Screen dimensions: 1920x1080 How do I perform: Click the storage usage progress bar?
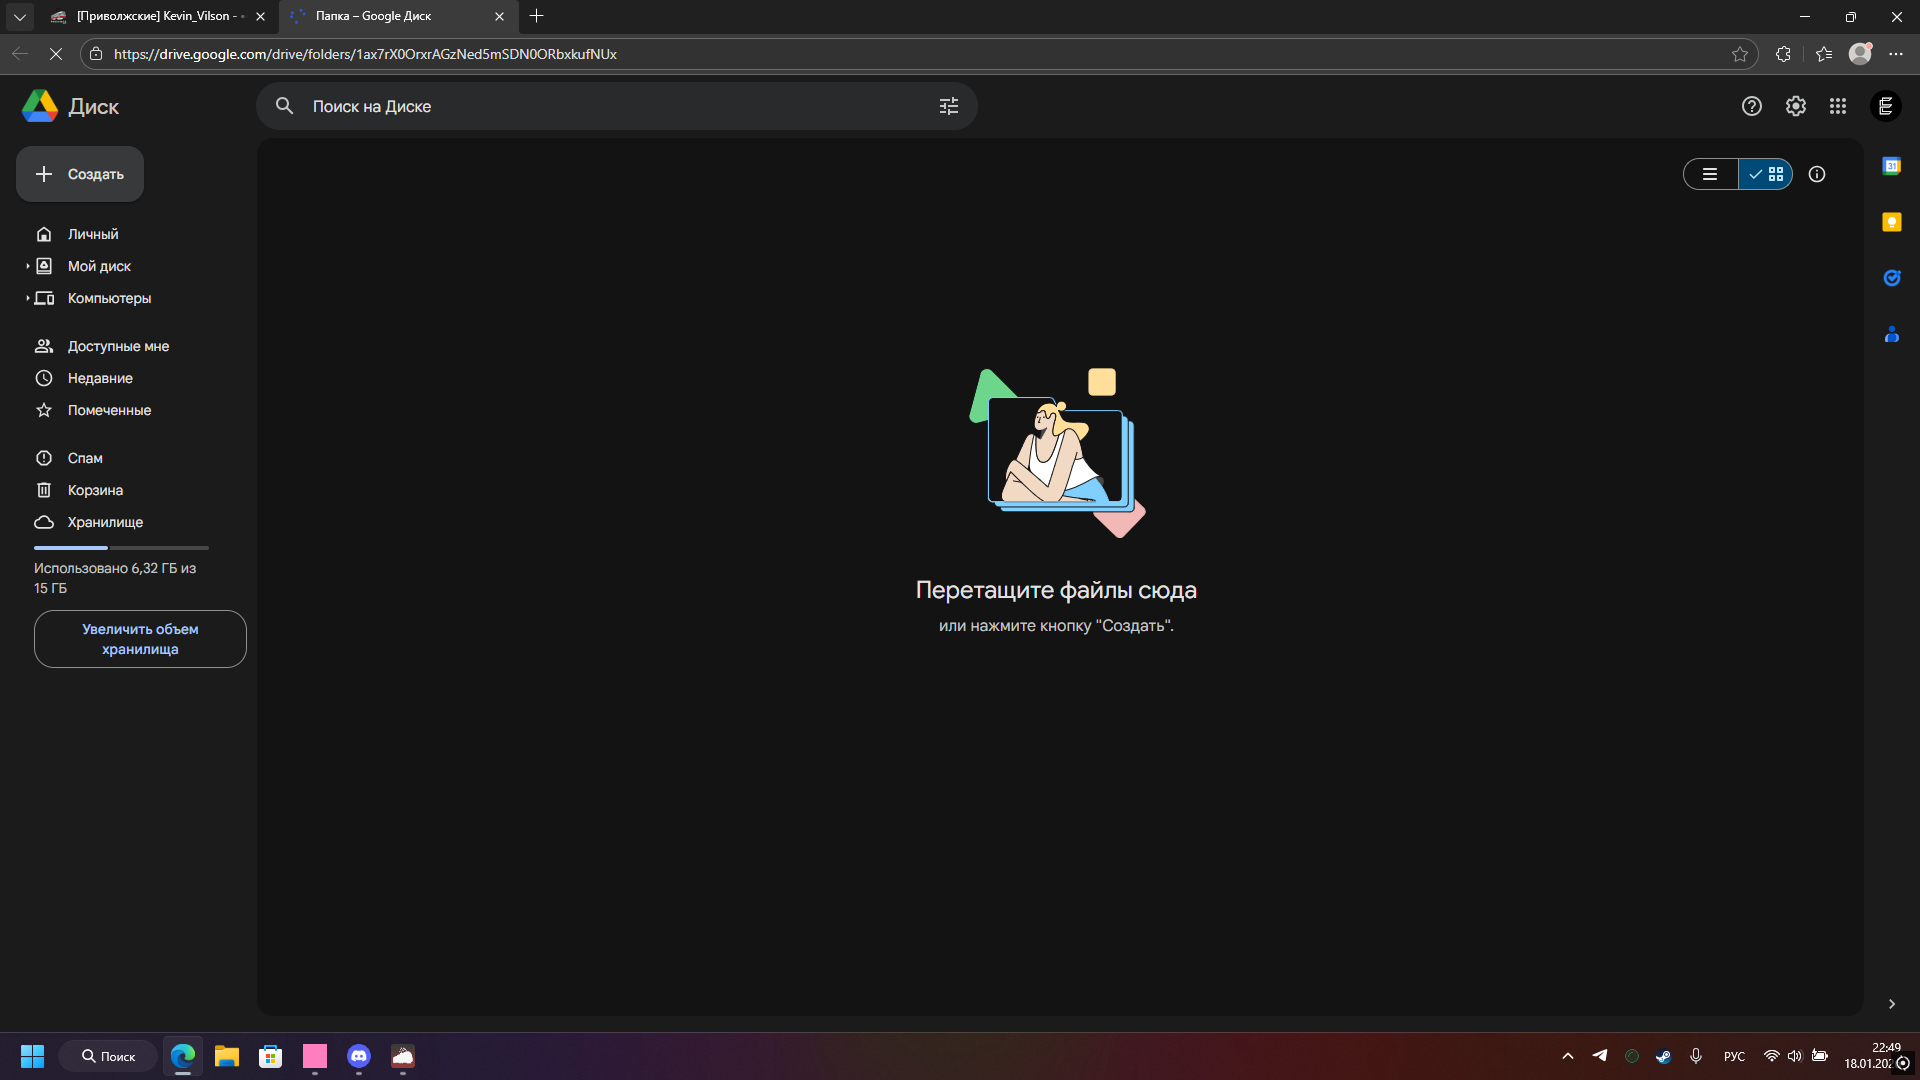121,548
